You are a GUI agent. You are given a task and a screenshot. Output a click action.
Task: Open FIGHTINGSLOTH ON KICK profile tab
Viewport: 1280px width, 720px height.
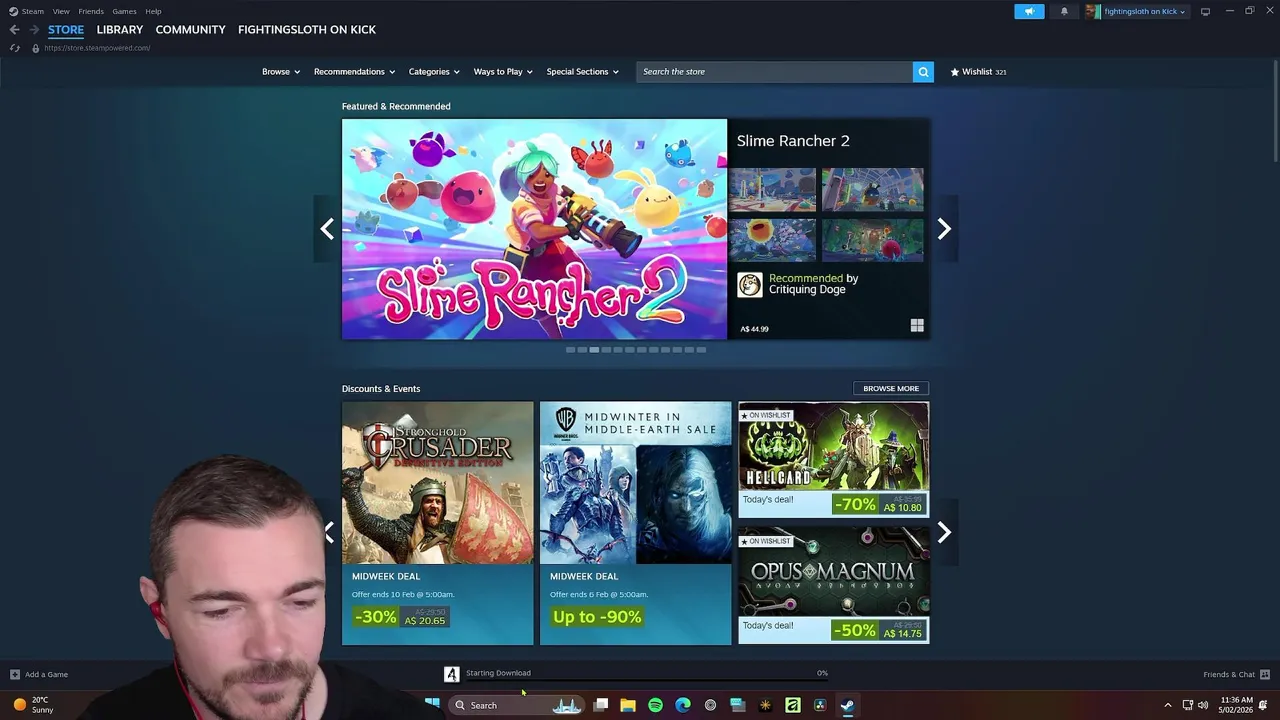pyautogui.click(x=307, y=30)
